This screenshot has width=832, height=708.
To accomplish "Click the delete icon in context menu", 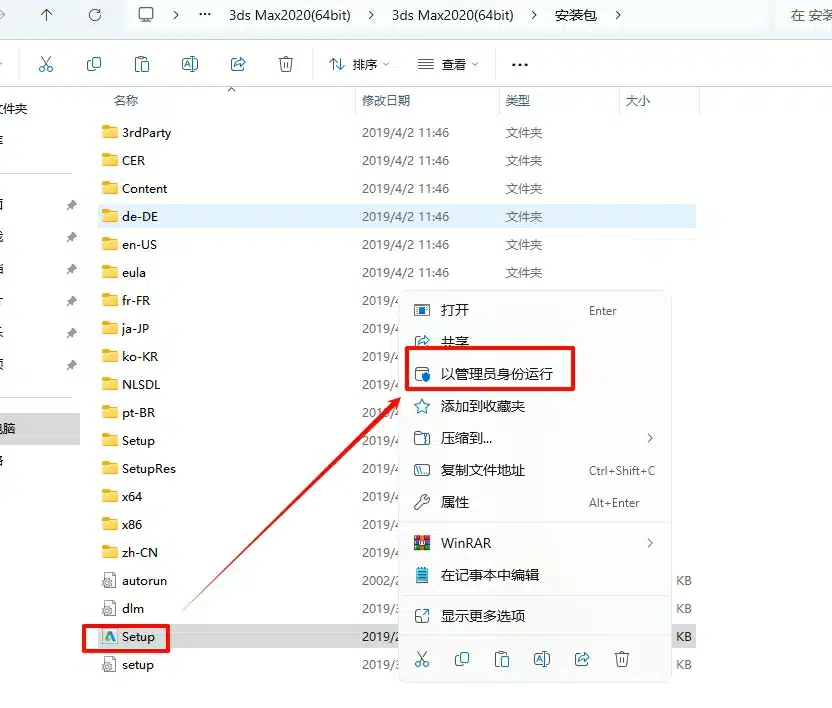I will point(622,658).
